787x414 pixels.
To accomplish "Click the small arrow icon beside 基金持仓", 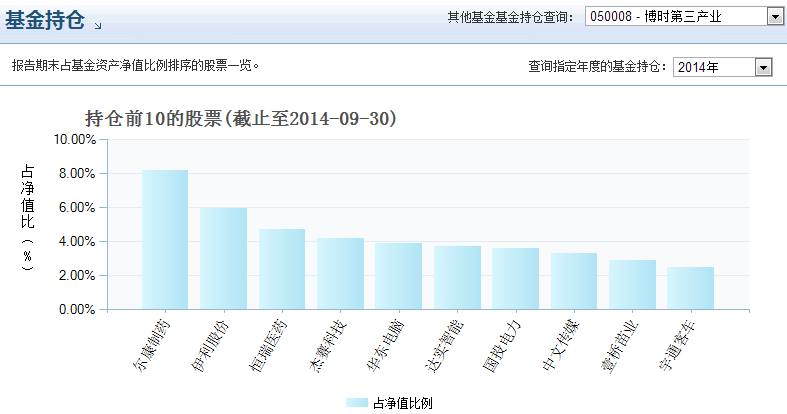I will (97, 24).
